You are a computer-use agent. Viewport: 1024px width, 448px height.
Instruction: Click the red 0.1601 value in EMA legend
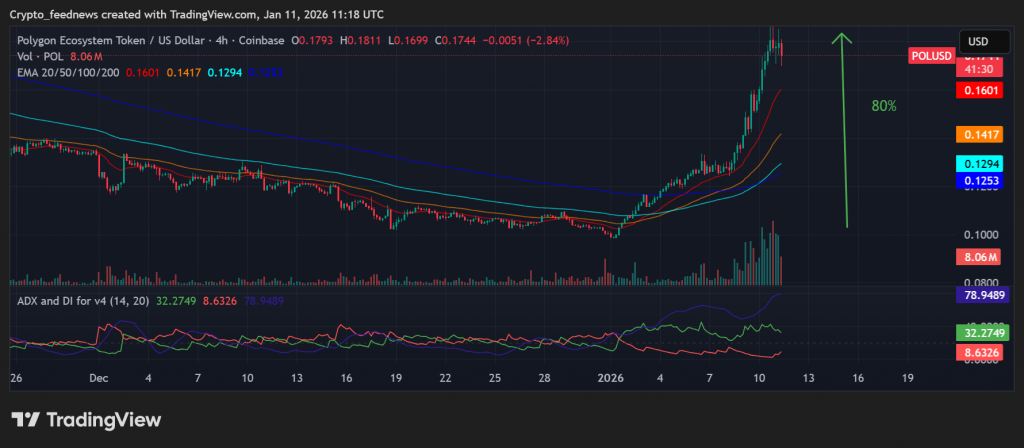[x=142, y=72]
